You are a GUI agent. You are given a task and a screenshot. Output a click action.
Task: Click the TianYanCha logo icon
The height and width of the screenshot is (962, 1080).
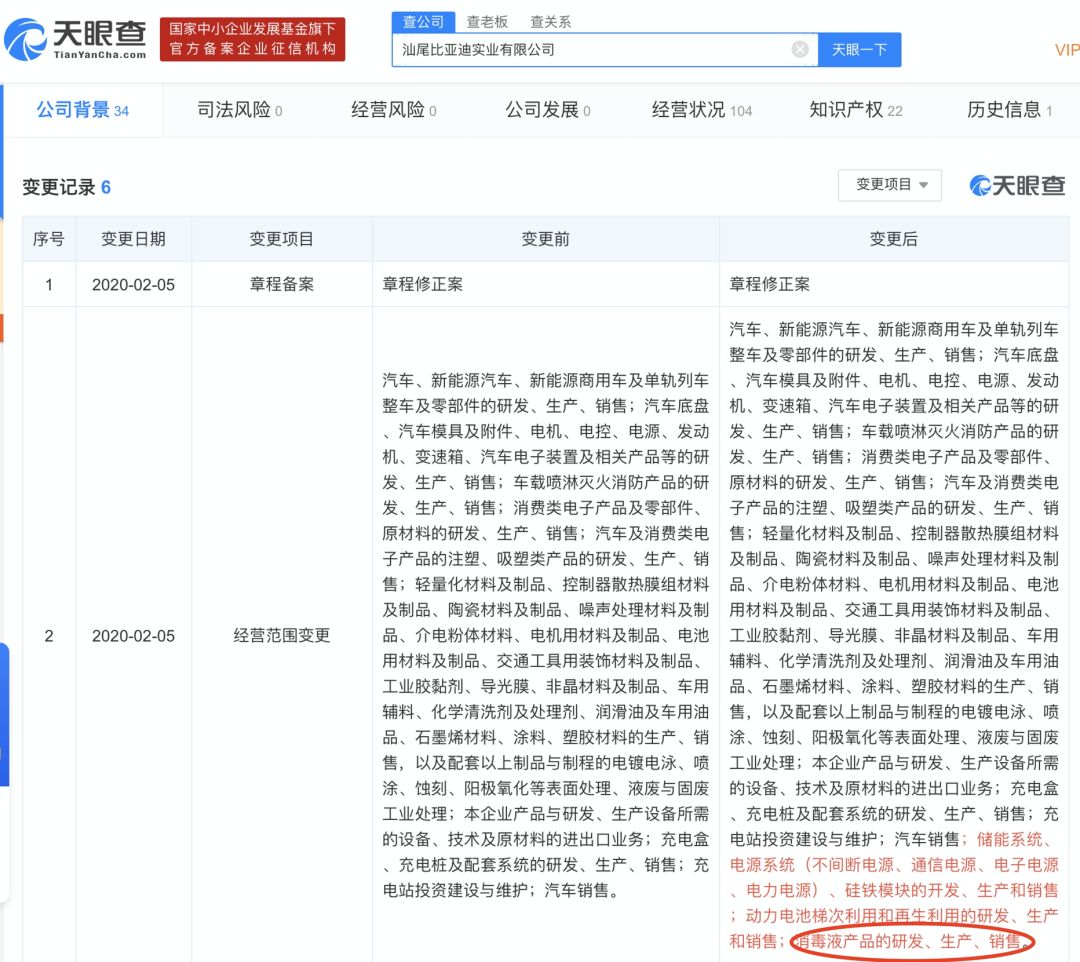click(26, 40)
